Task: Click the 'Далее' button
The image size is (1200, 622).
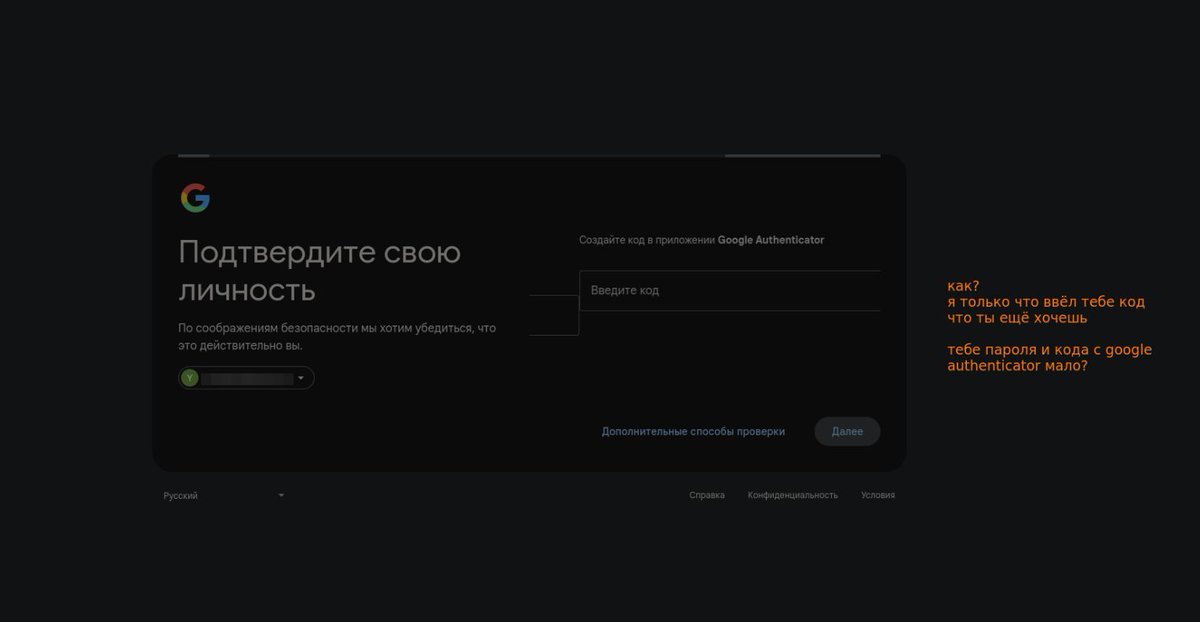Action: pyautogui.click(x=847, y=431)
